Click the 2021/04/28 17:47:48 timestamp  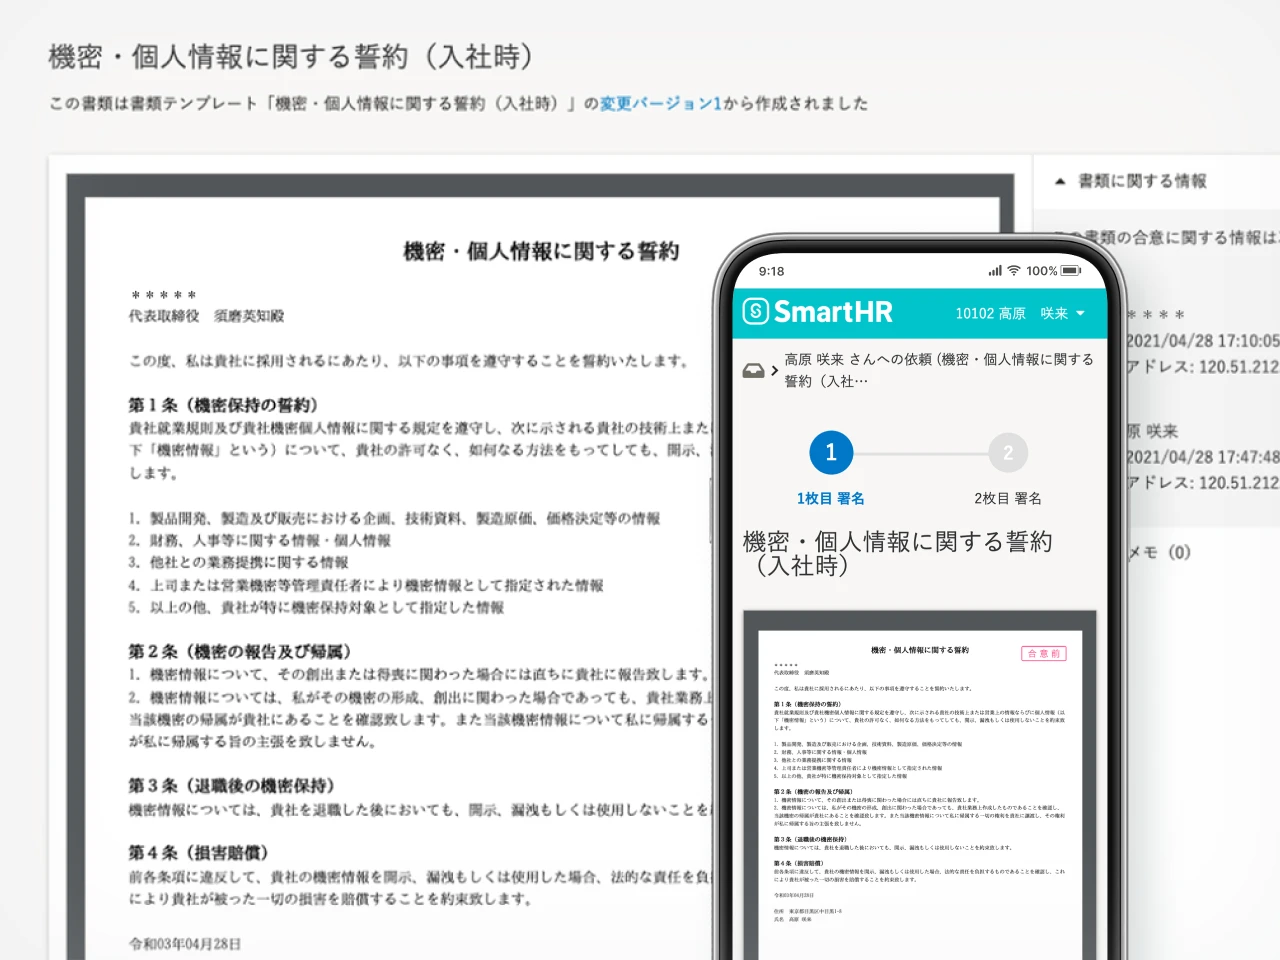click(x=1203, y=457)
